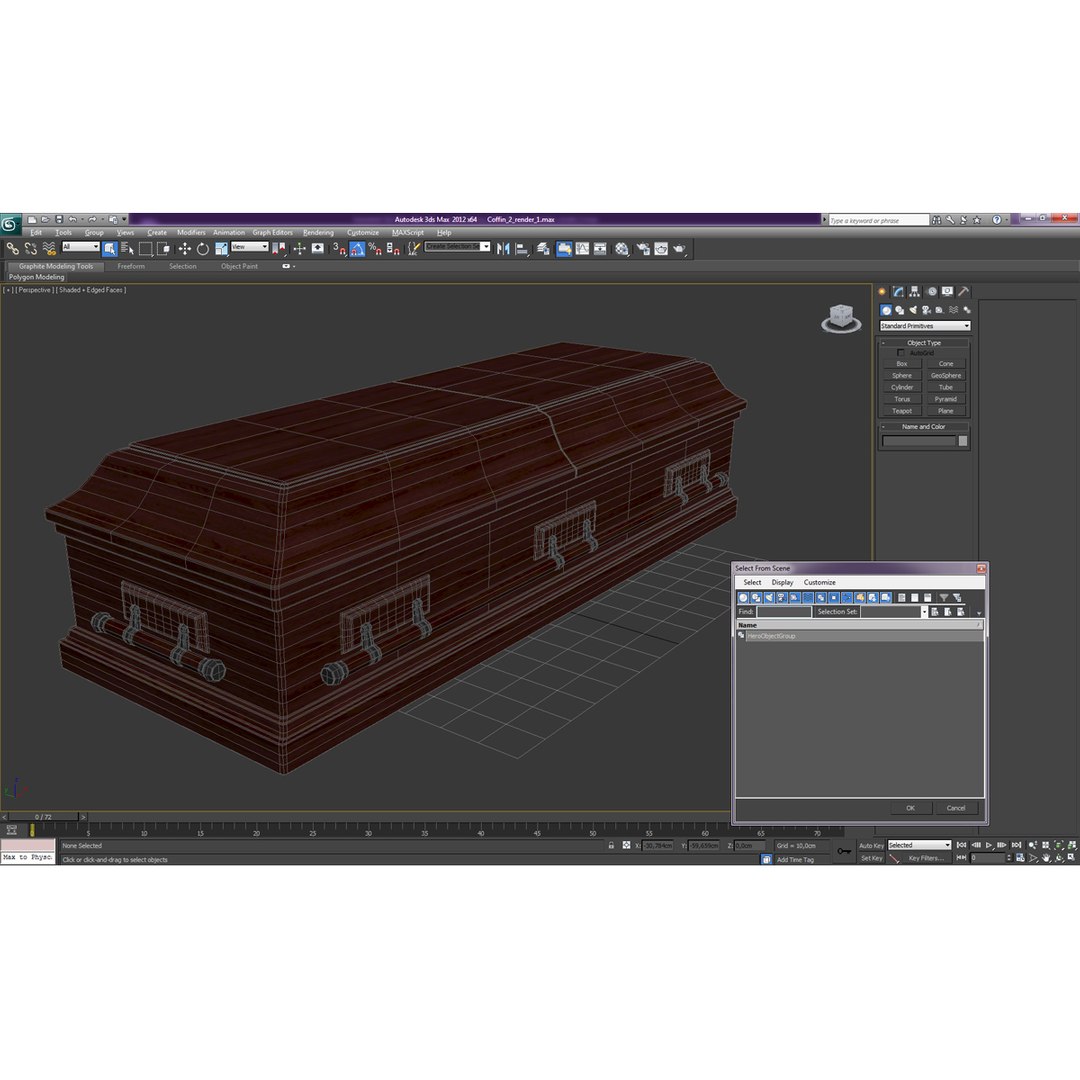Collapse the Object Type rollout
Viewport: 1080px width, 1080px height.
coord(924,342)
